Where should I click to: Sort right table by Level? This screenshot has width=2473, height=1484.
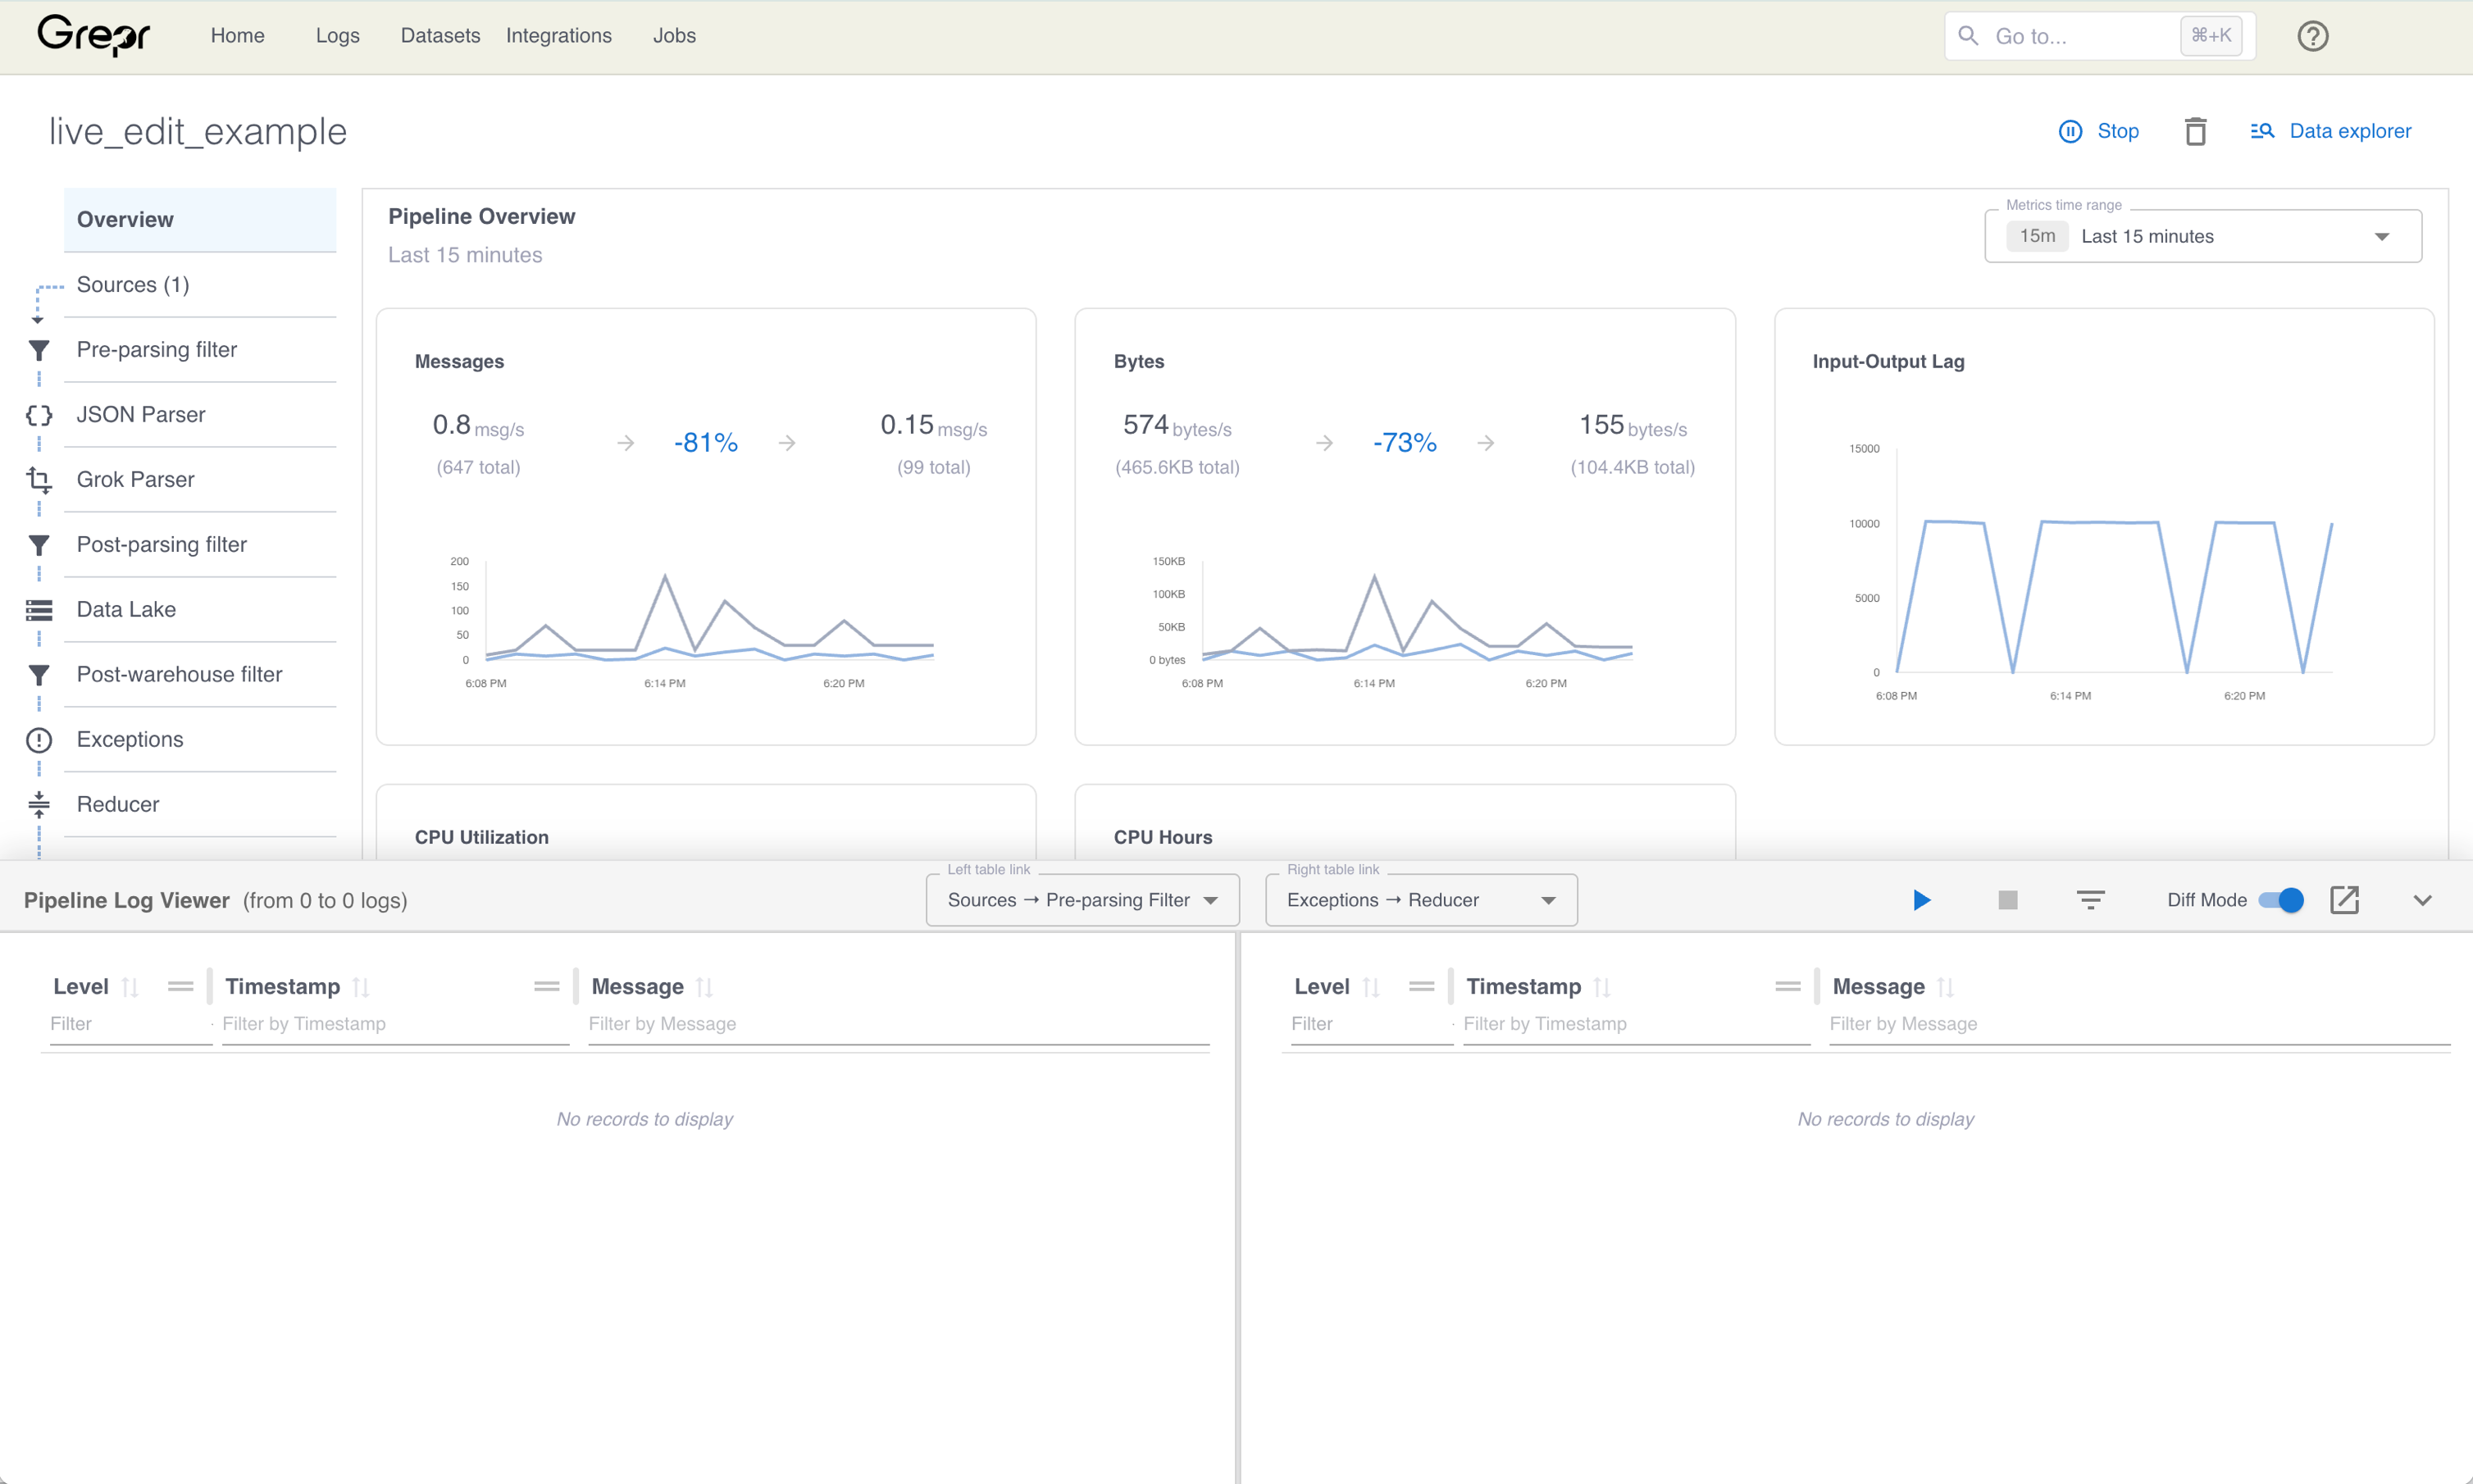[x=1371, y=987]
